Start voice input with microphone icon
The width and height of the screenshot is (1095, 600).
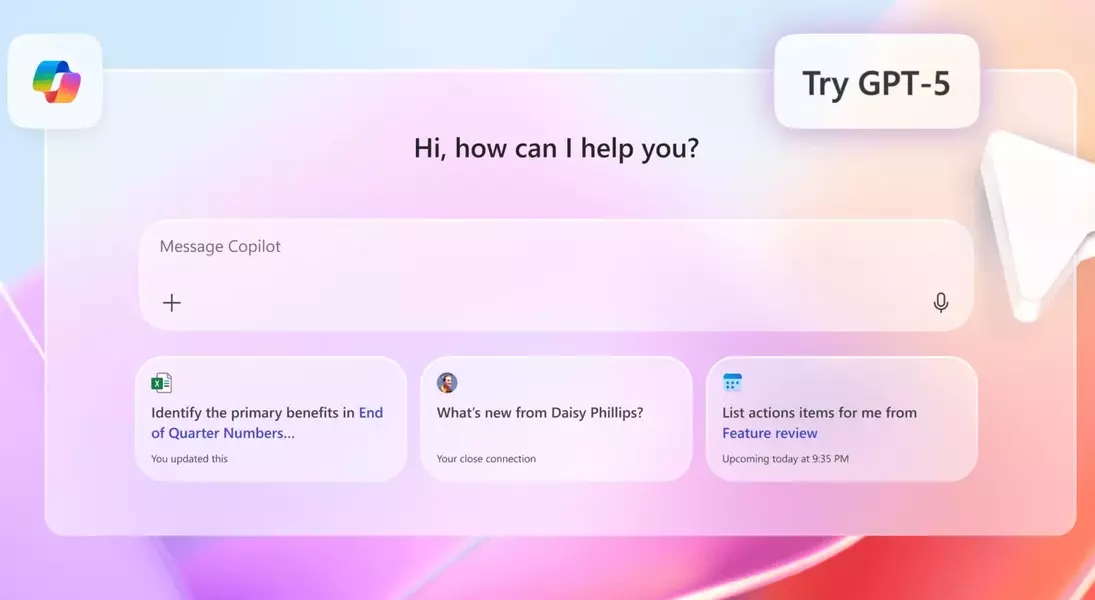click(x=940, y=303)
